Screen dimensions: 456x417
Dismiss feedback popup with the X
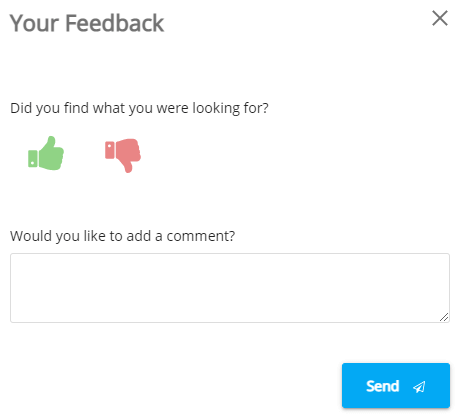440,18
